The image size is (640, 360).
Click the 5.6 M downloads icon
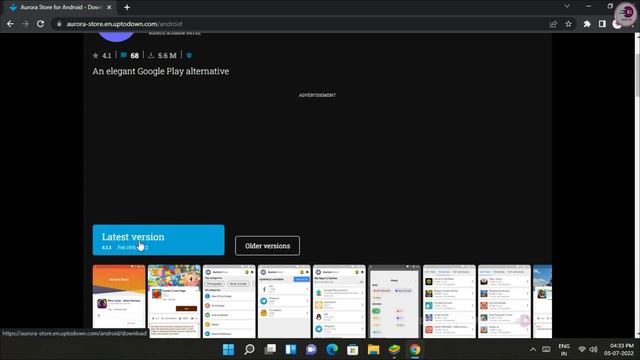(151, 55)
